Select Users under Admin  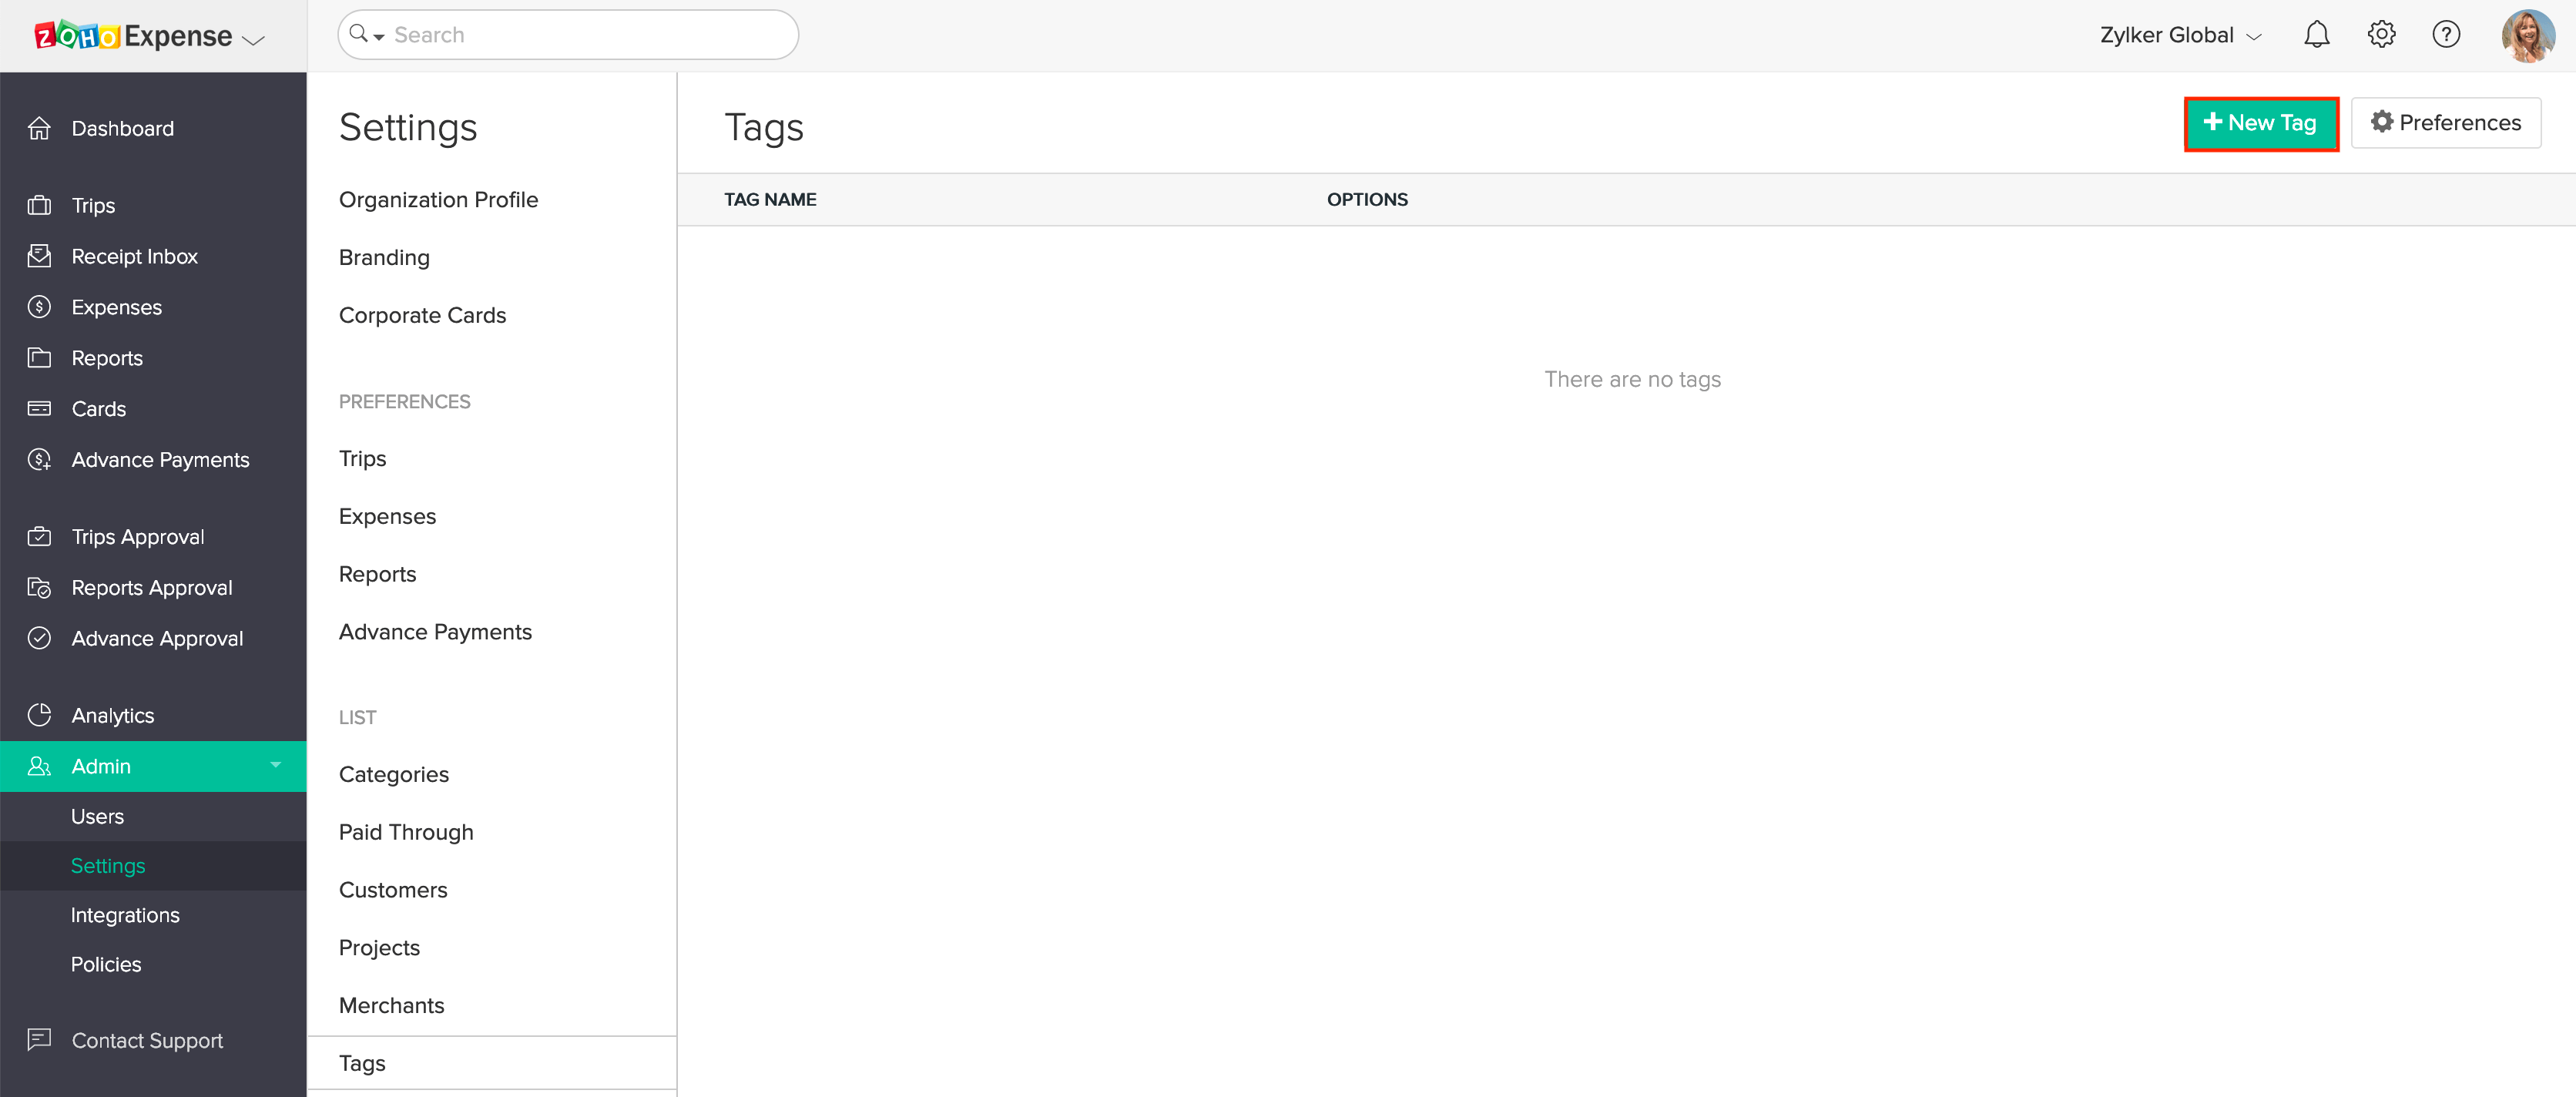coord(97,815)
